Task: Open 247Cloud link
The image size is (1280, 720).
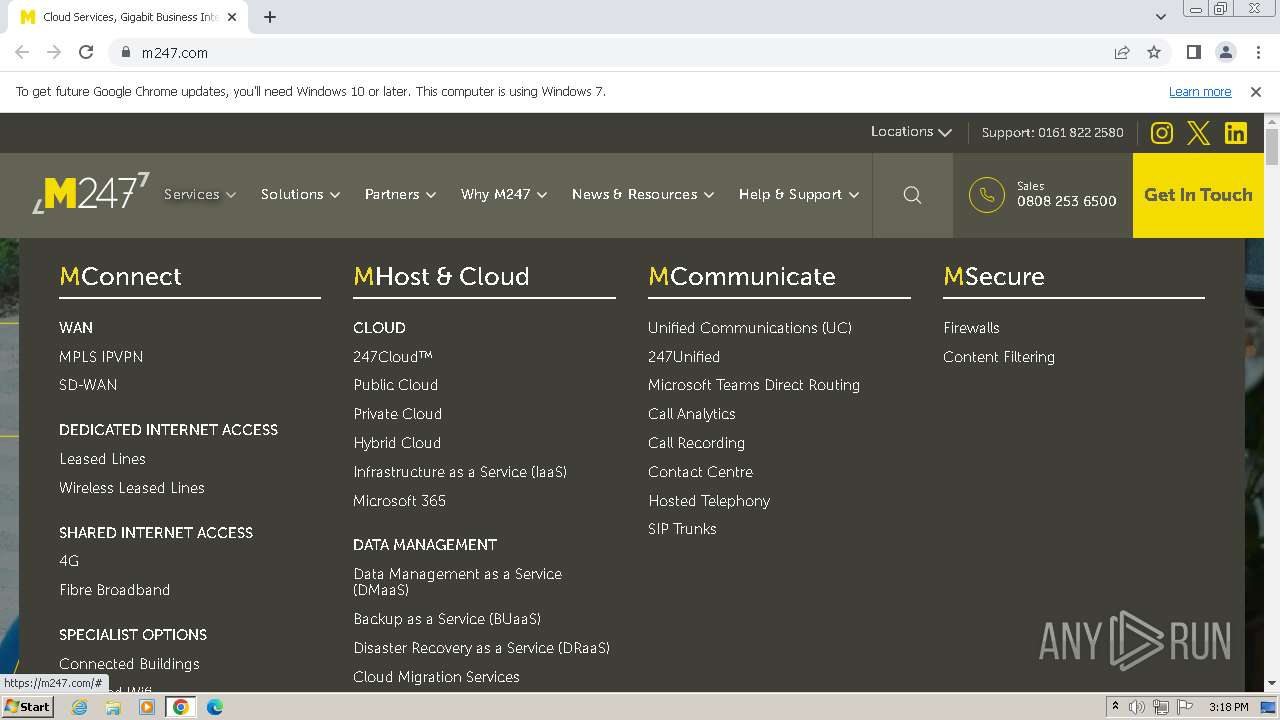Action: pyautogui.click(x=393, y=356)
